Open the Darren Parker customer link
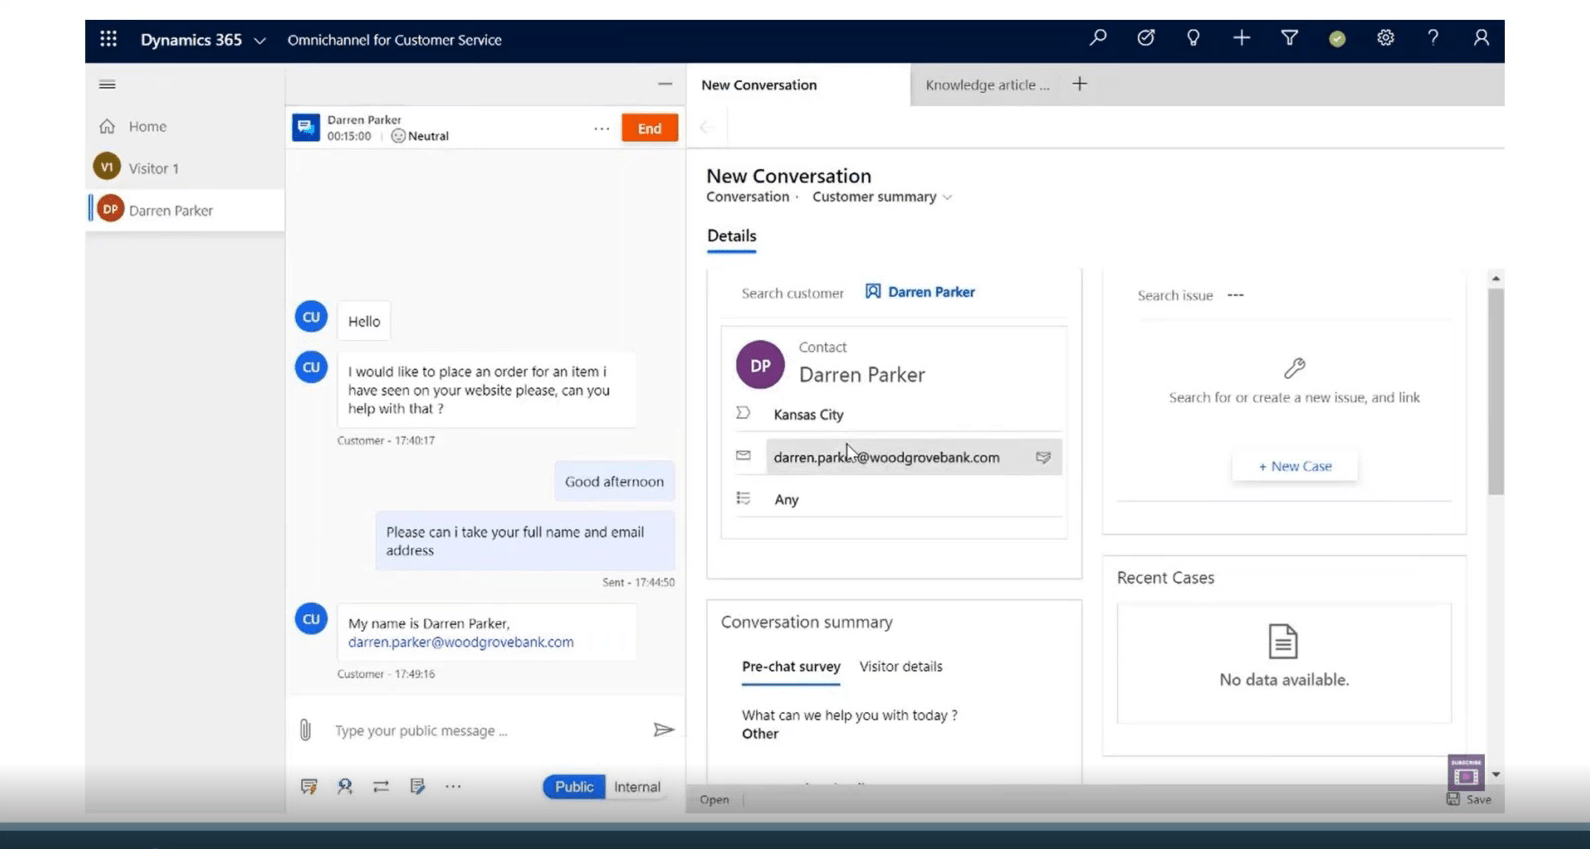The image size is (1590, 849). tap(931, 292)
